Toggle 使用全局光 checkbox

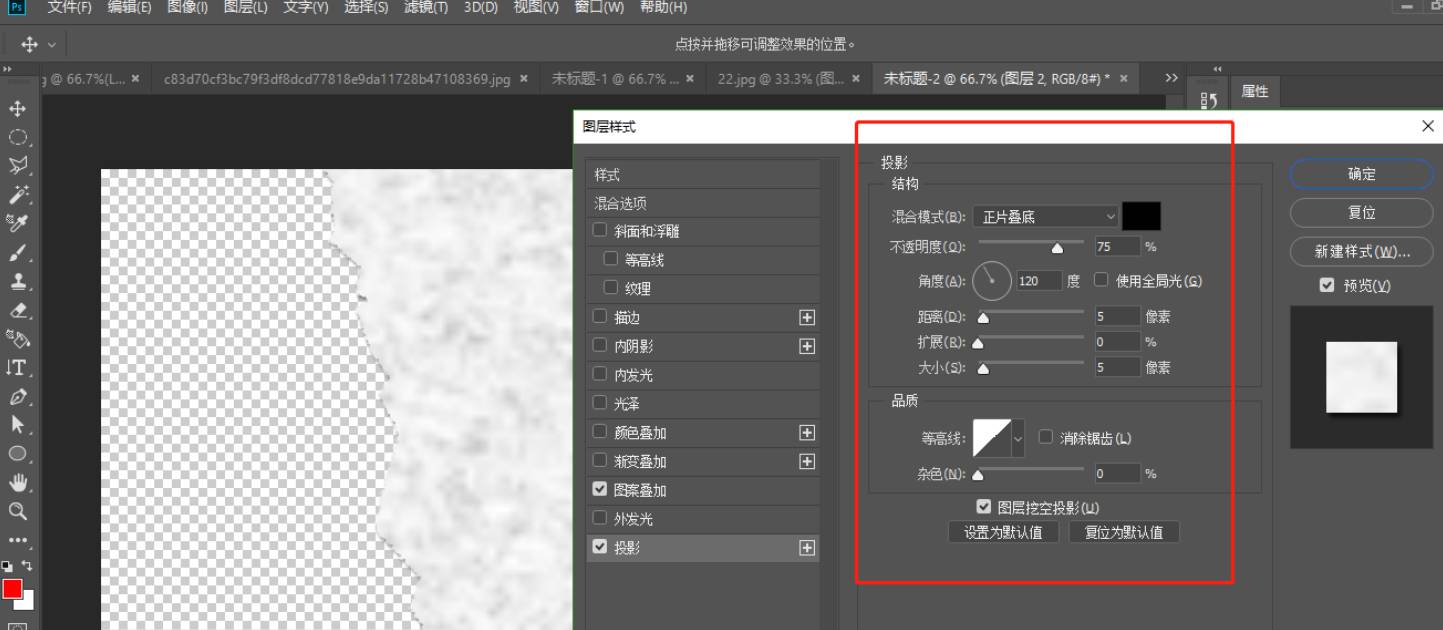1102,281
